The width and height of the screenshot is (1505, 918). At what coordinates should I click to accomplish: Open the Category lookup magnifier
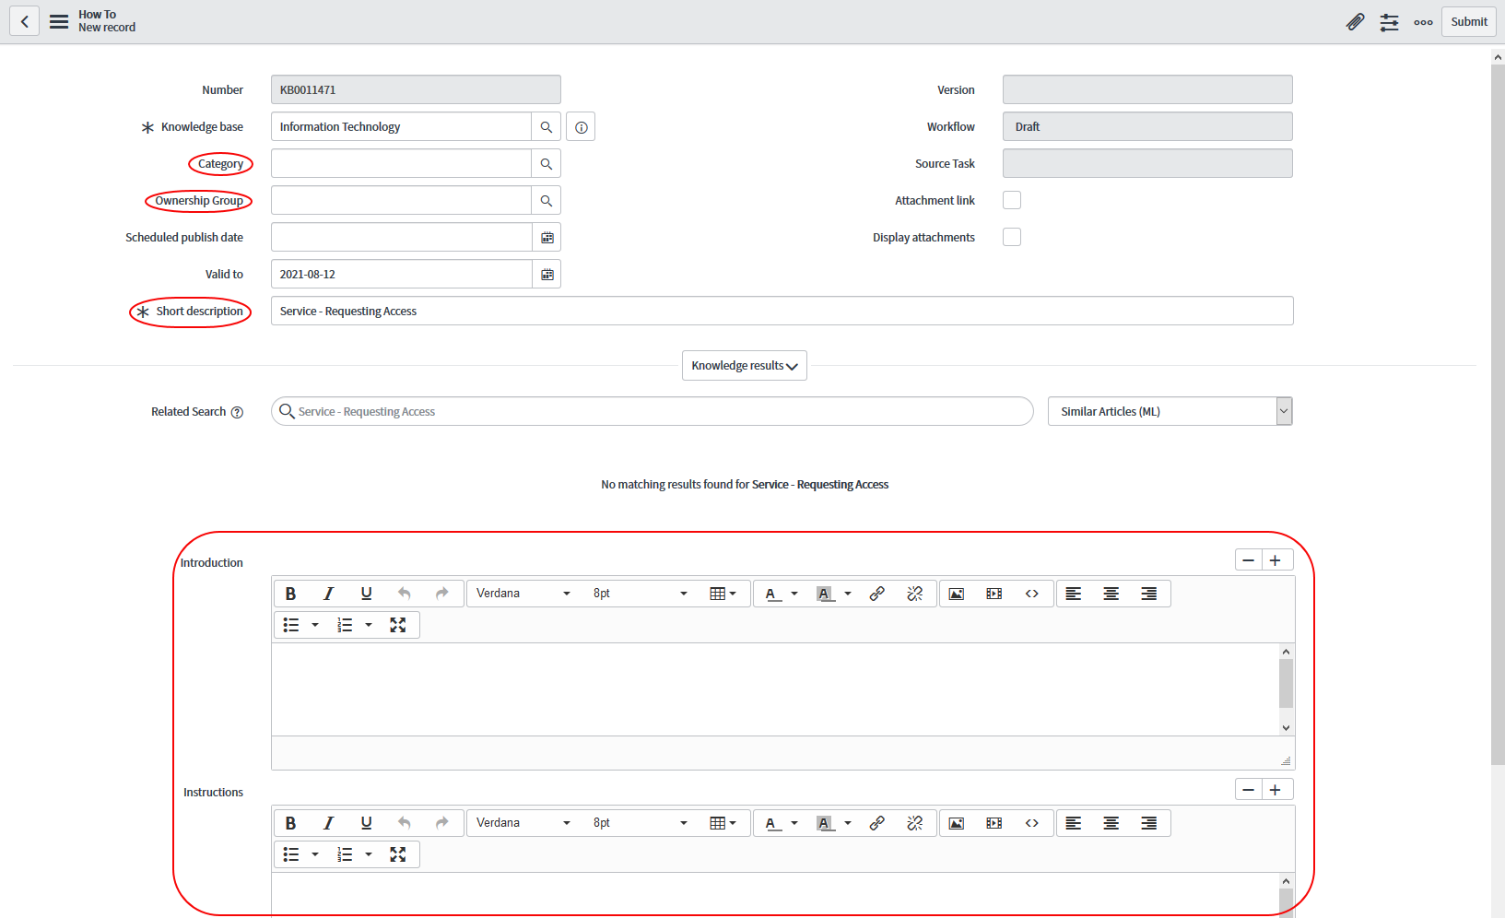click(x=546, y=163)
